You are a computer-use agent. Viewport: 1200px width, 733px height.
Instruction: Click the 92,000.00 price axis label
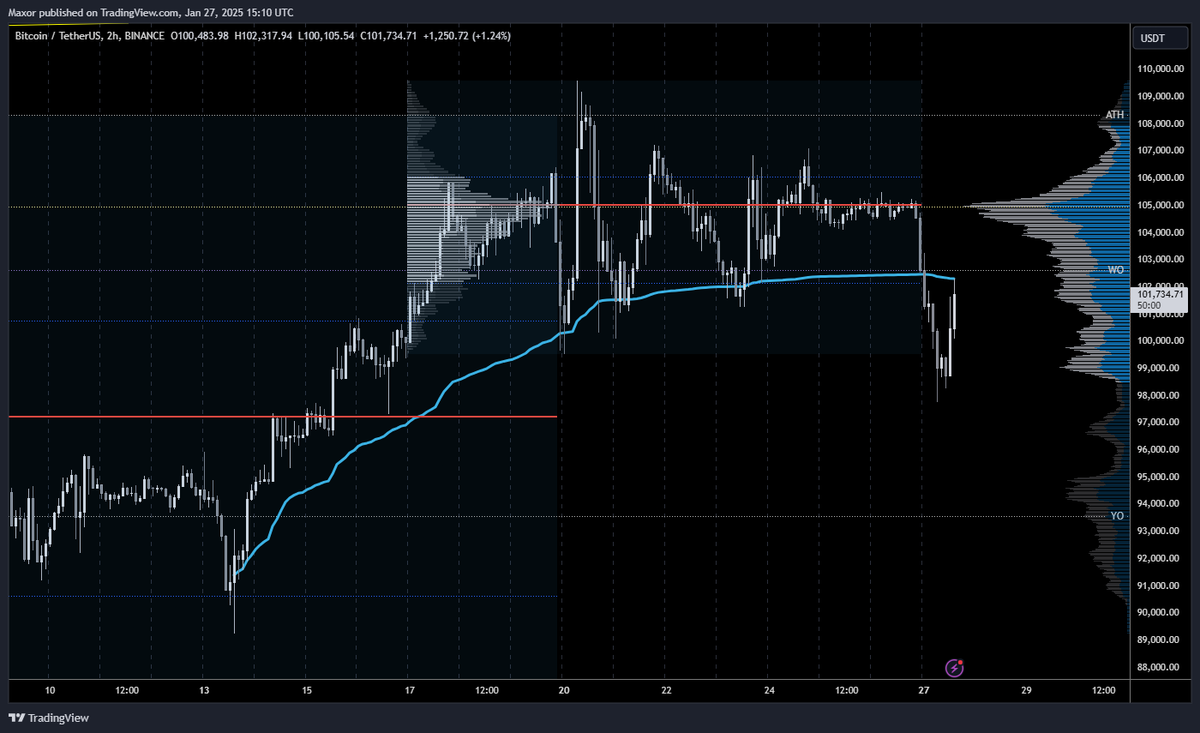point(1160,559)
